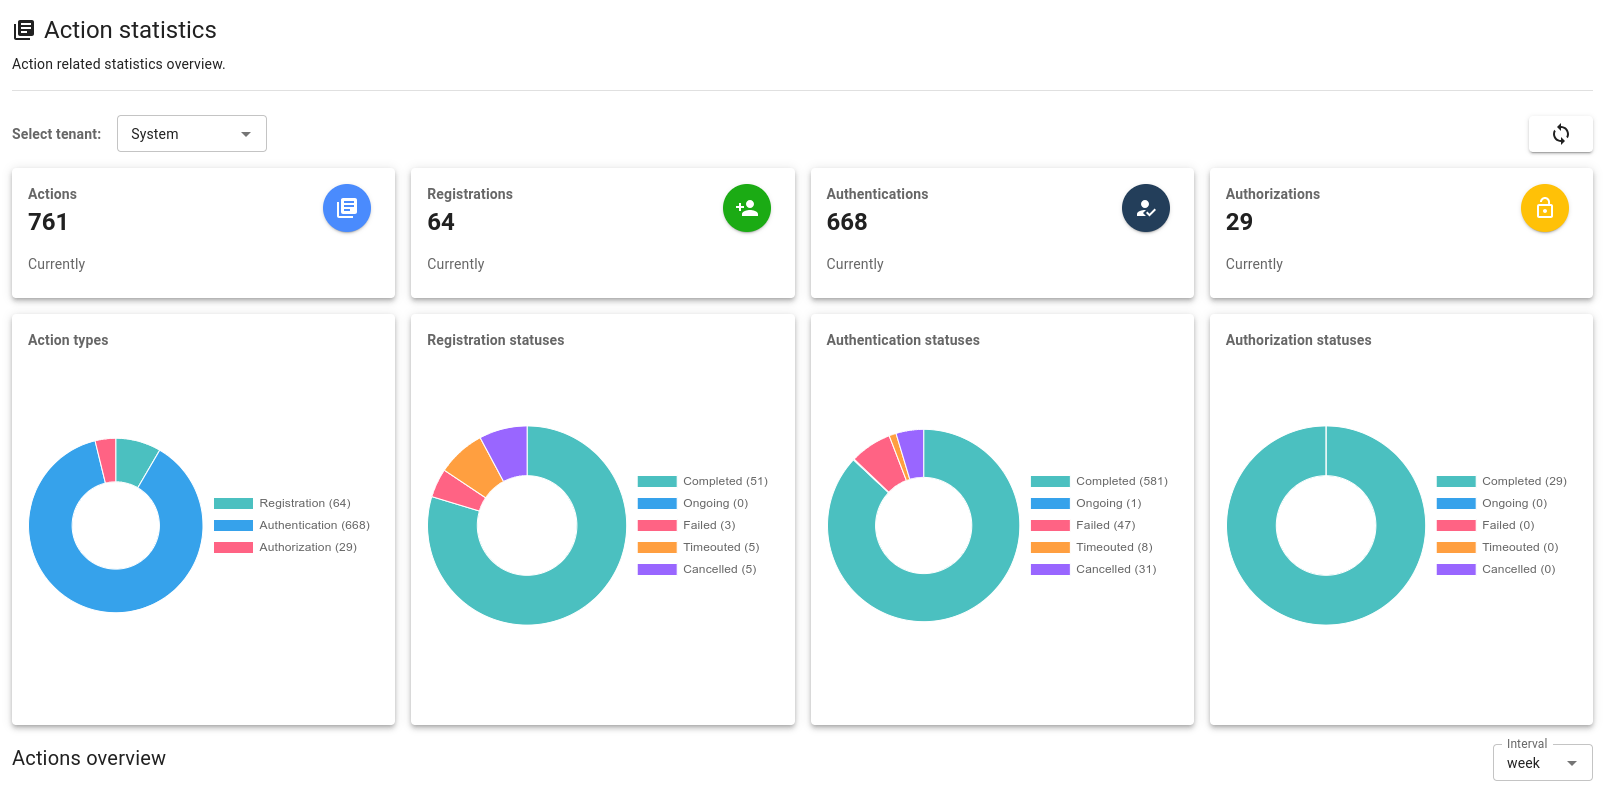Click Cancelled (31) purple legend swatch

tap(1050, 569)
